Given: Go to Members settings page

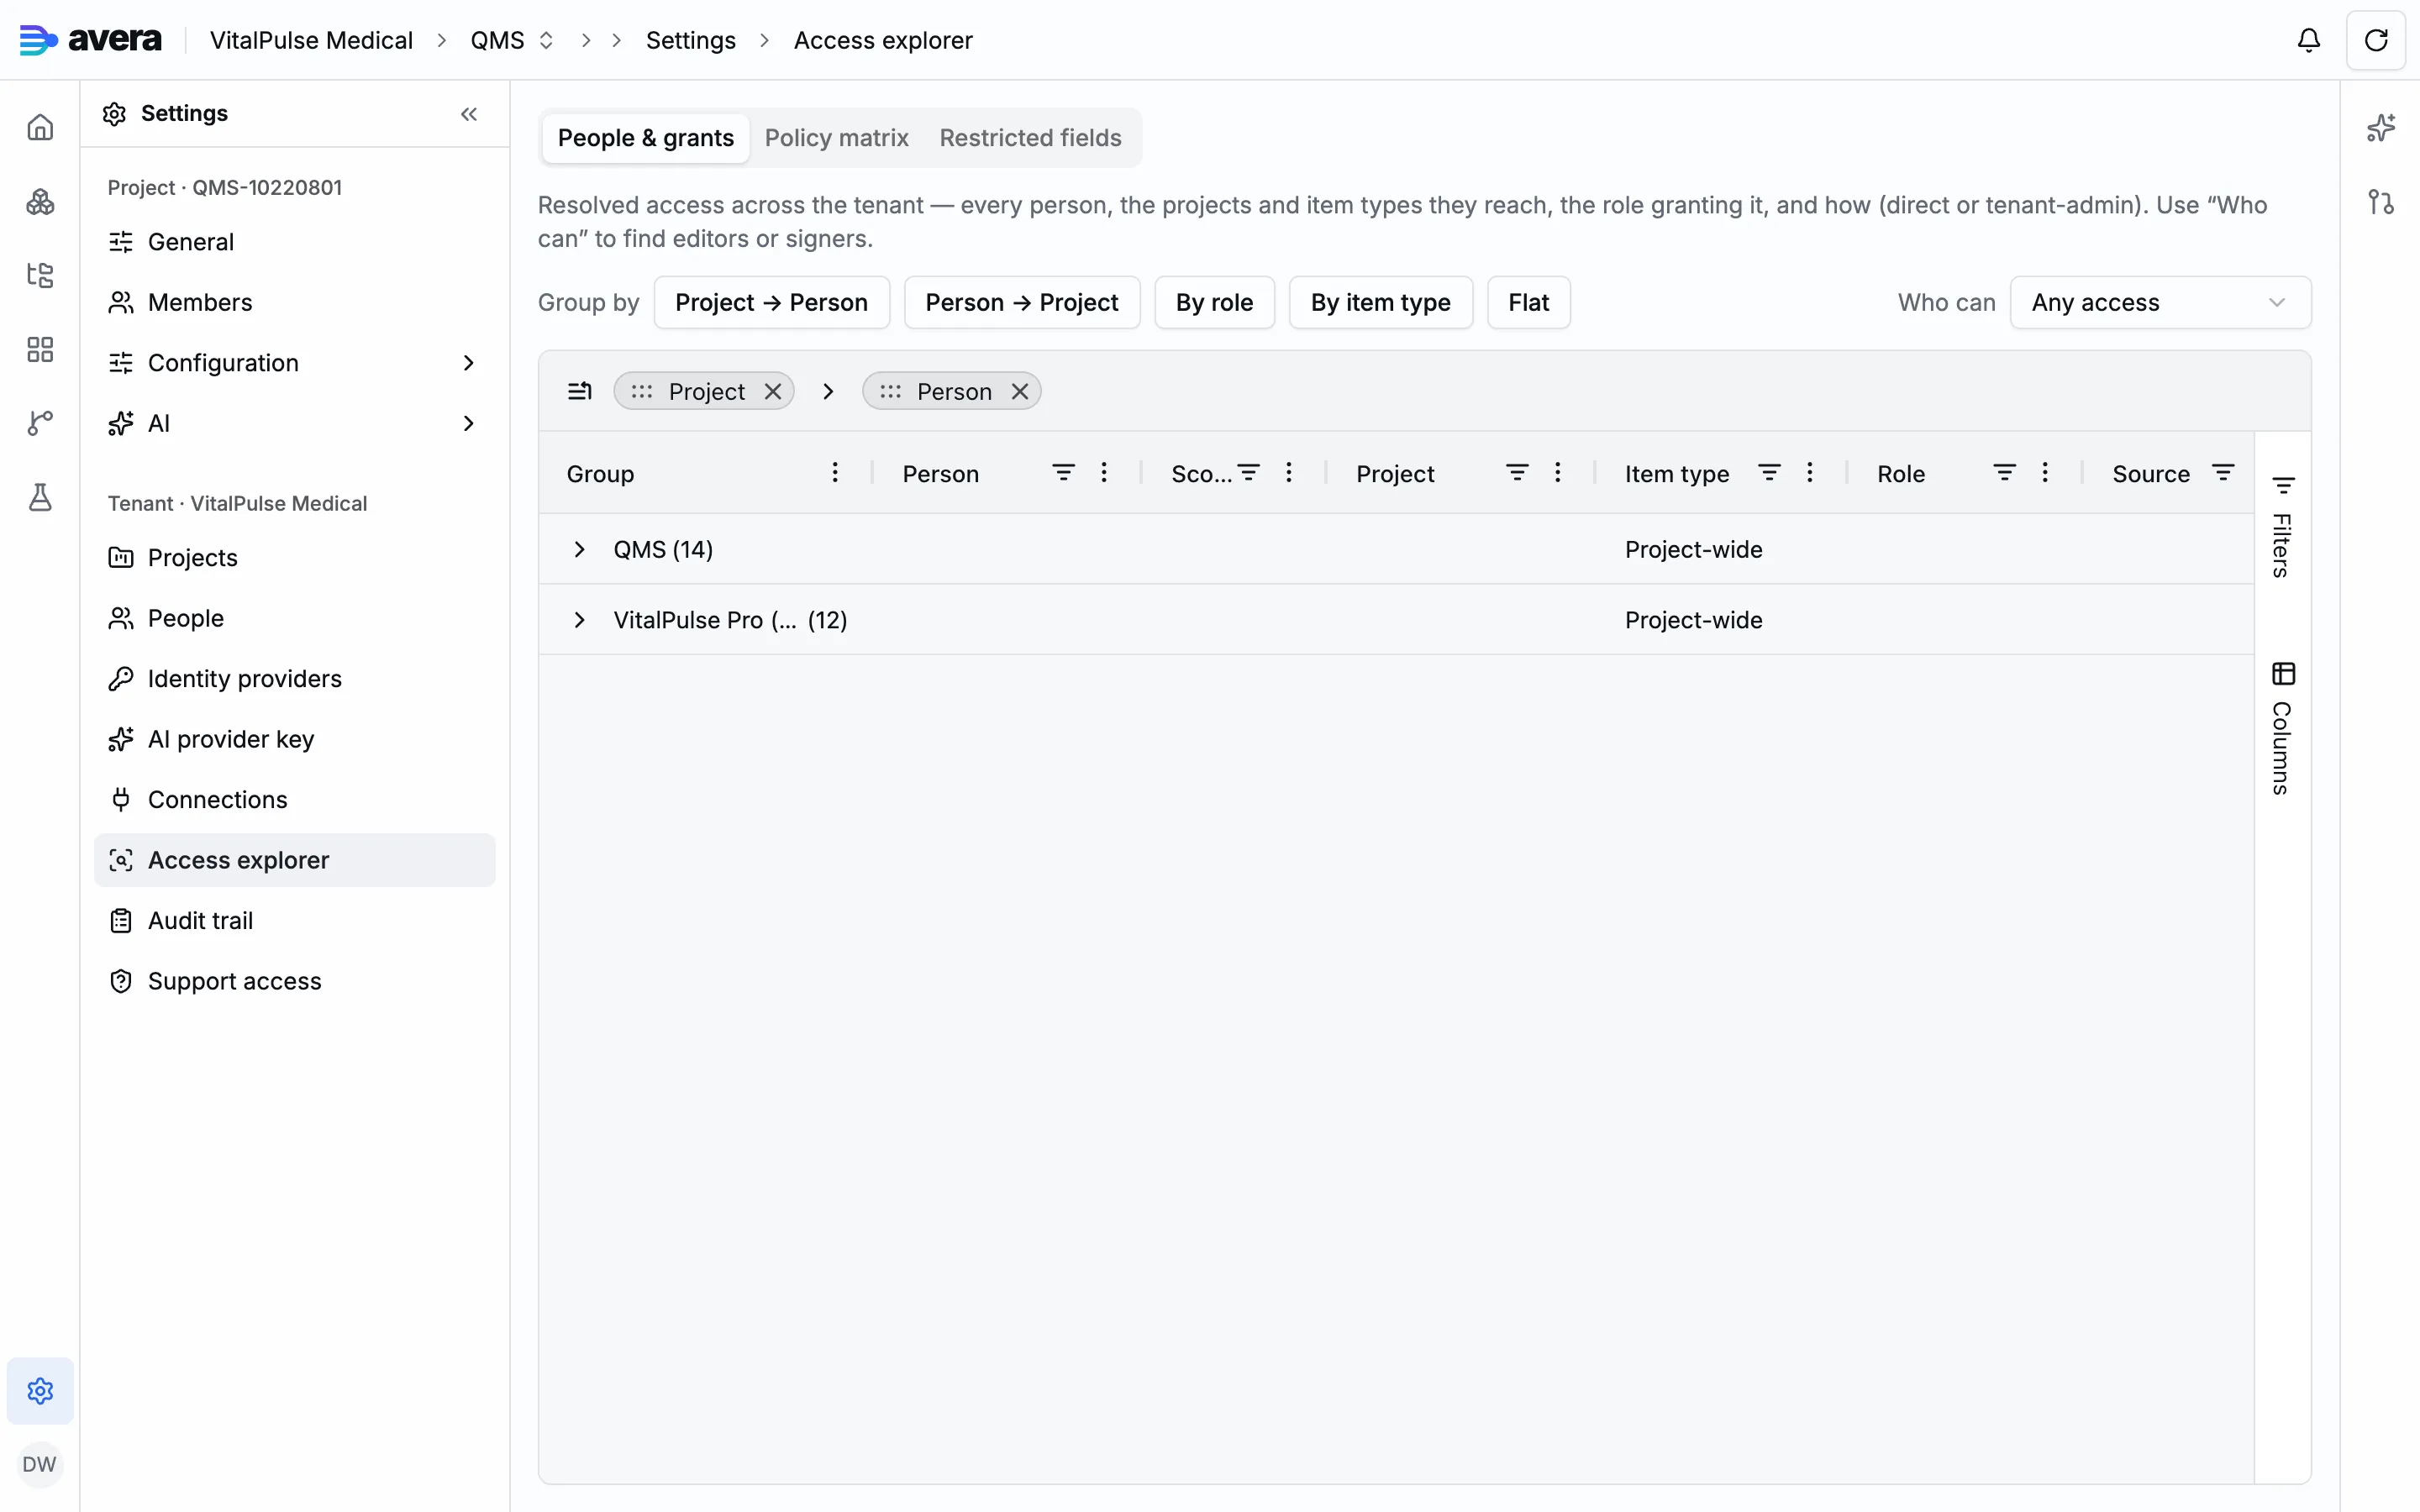Looking at the screenshot, I should tap(294, 302).
